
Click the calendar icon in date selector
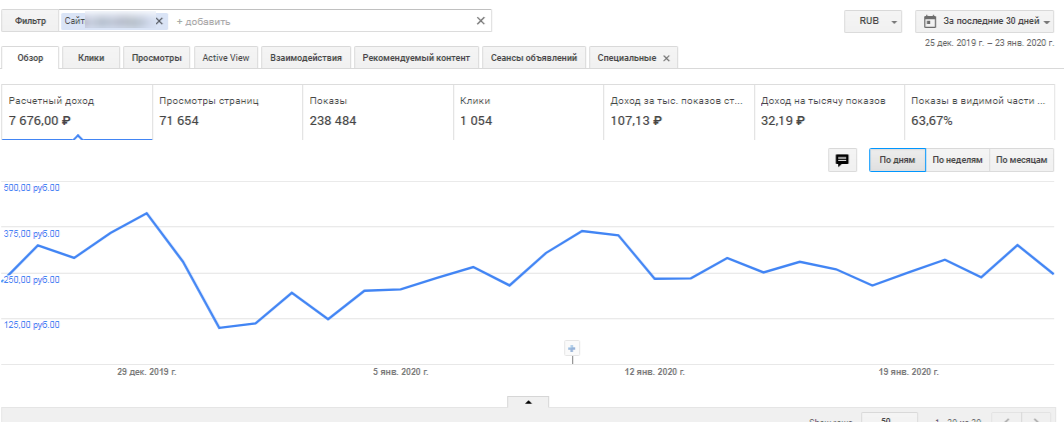[930, 21]
